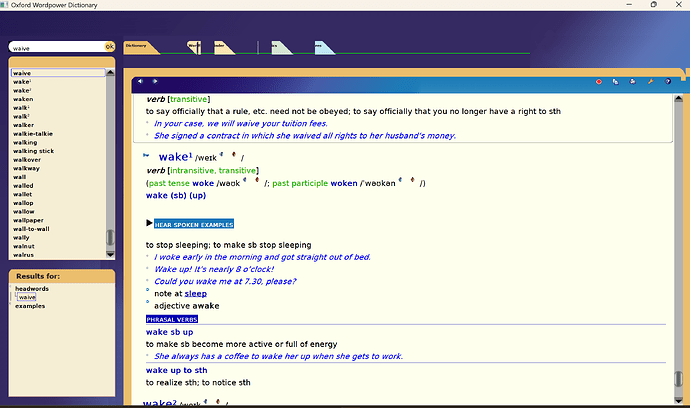This screenshot has width=690, height=408.
Task: Click the 'wake up to sth' phrasal verb heading
Action: 176,370
